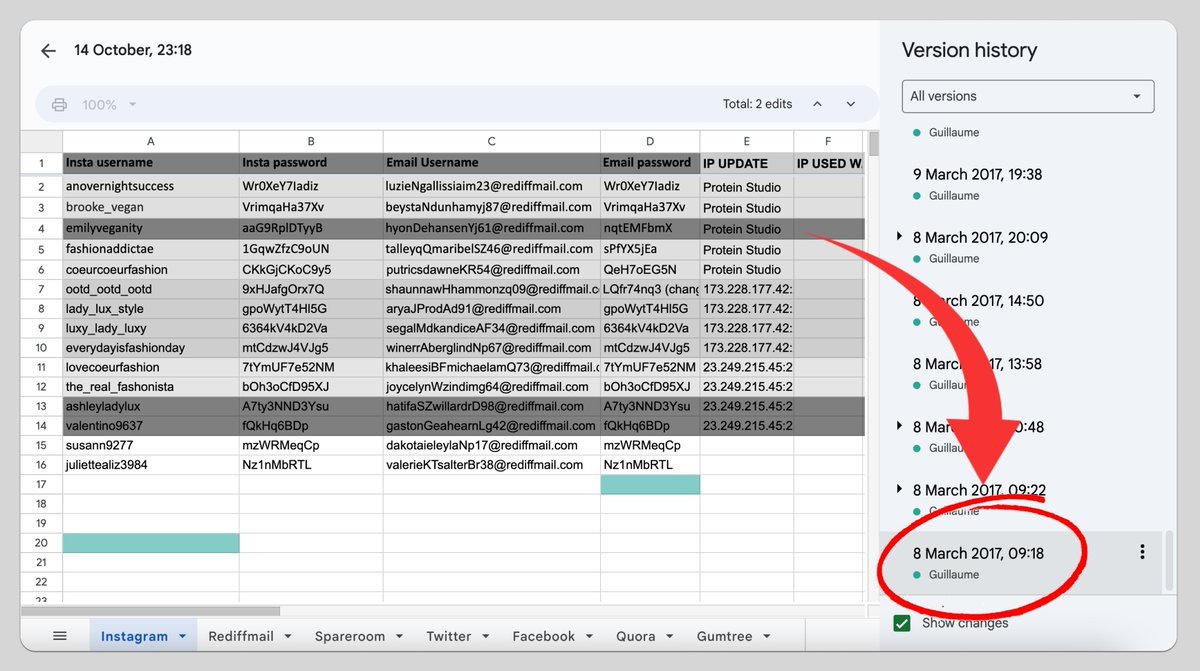The image size is (1200, 671).
Task: Expand the 8 March 2017, 20:09 version group
Action: click(900, 237)
